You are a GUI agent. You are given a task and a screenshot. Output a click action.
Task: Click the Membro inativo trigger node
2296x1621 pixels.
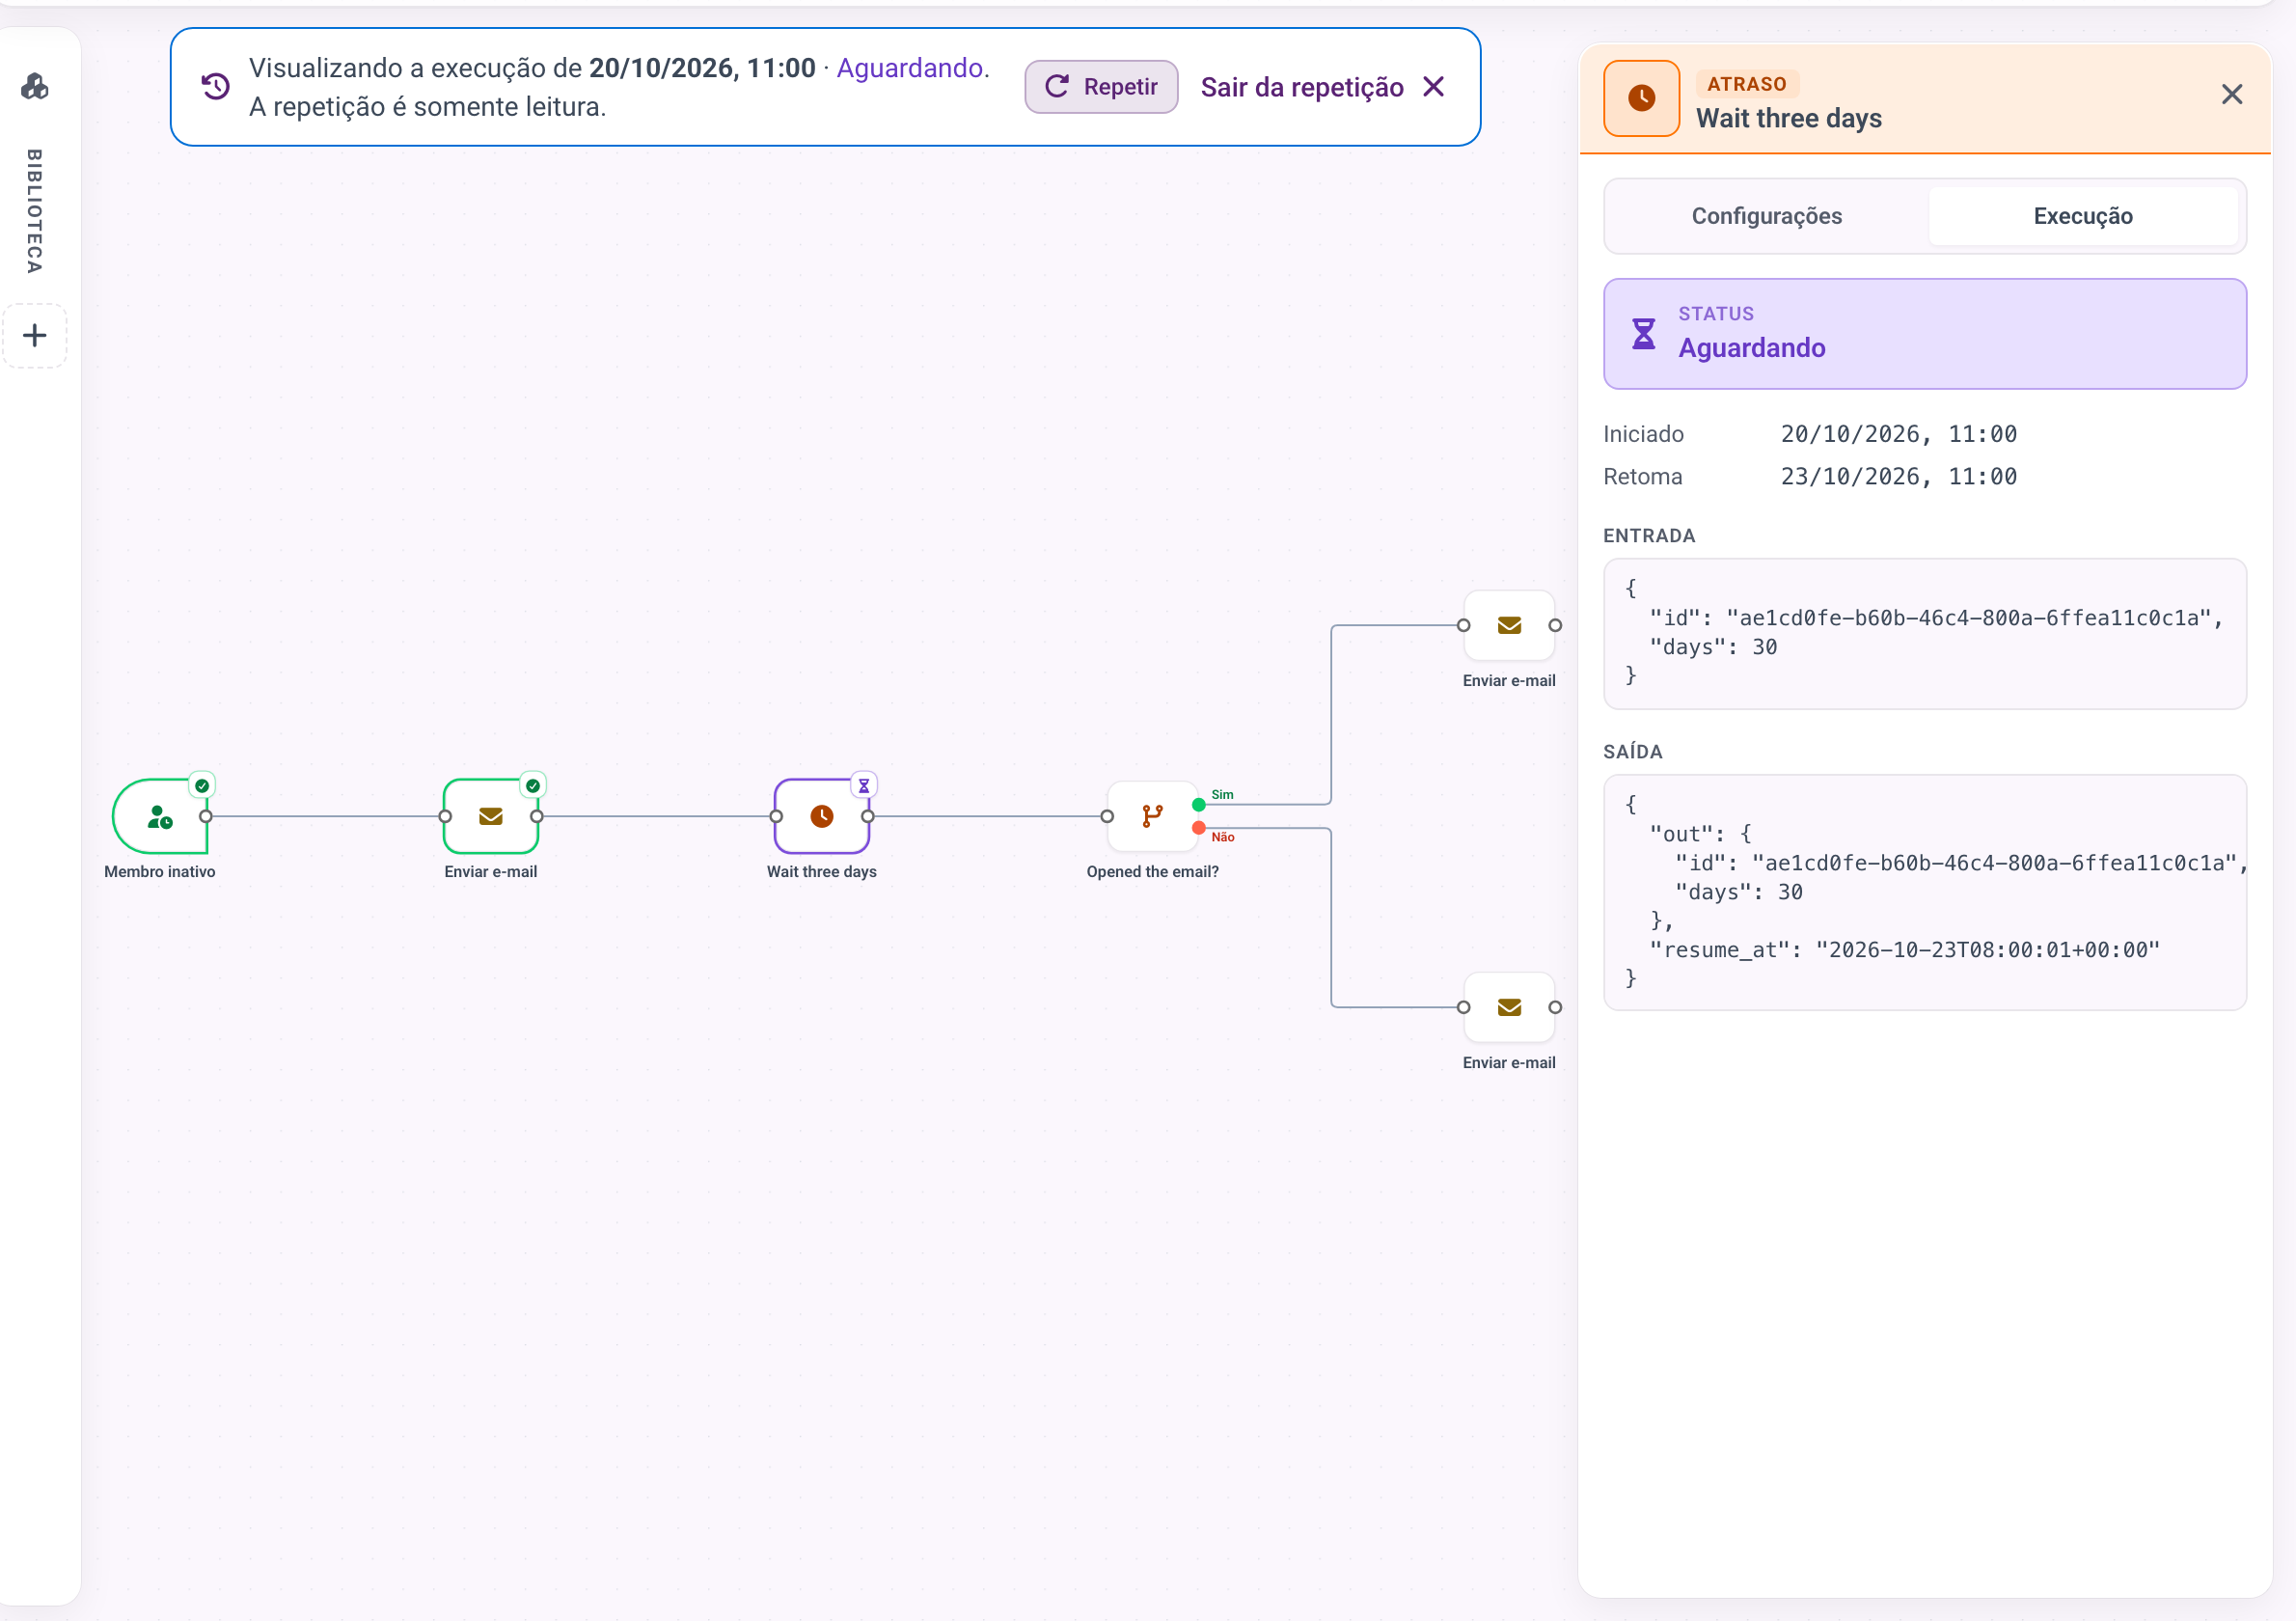(x=160, y=816)
